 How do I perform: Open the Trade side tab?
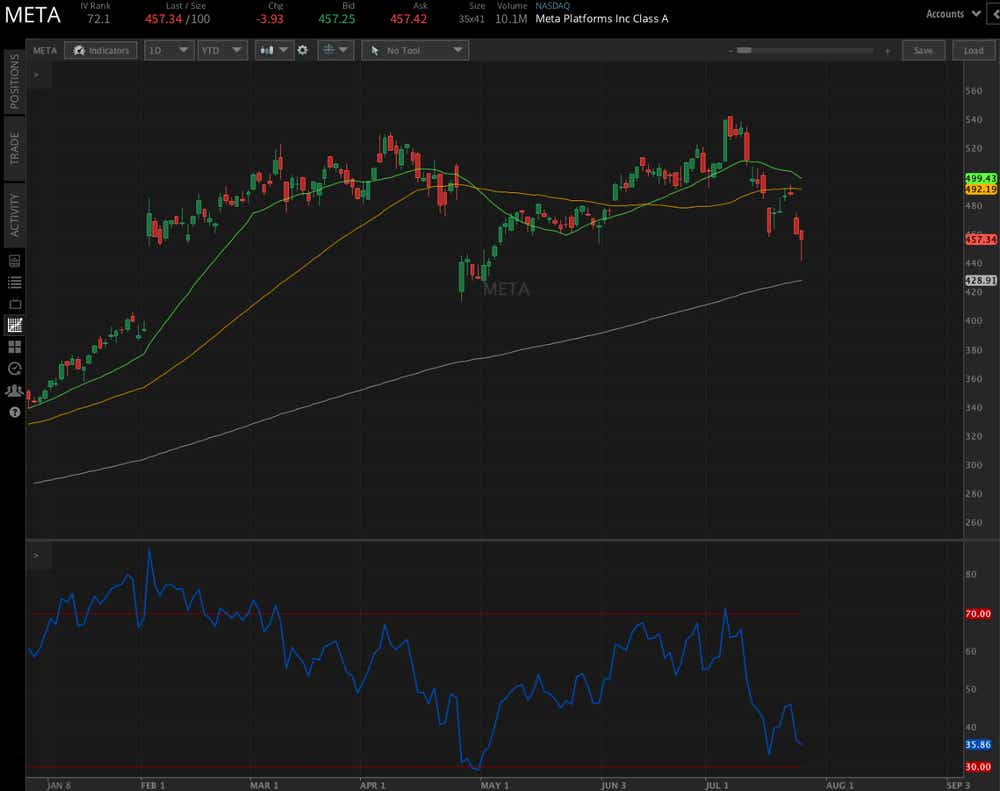click(15, 149)
